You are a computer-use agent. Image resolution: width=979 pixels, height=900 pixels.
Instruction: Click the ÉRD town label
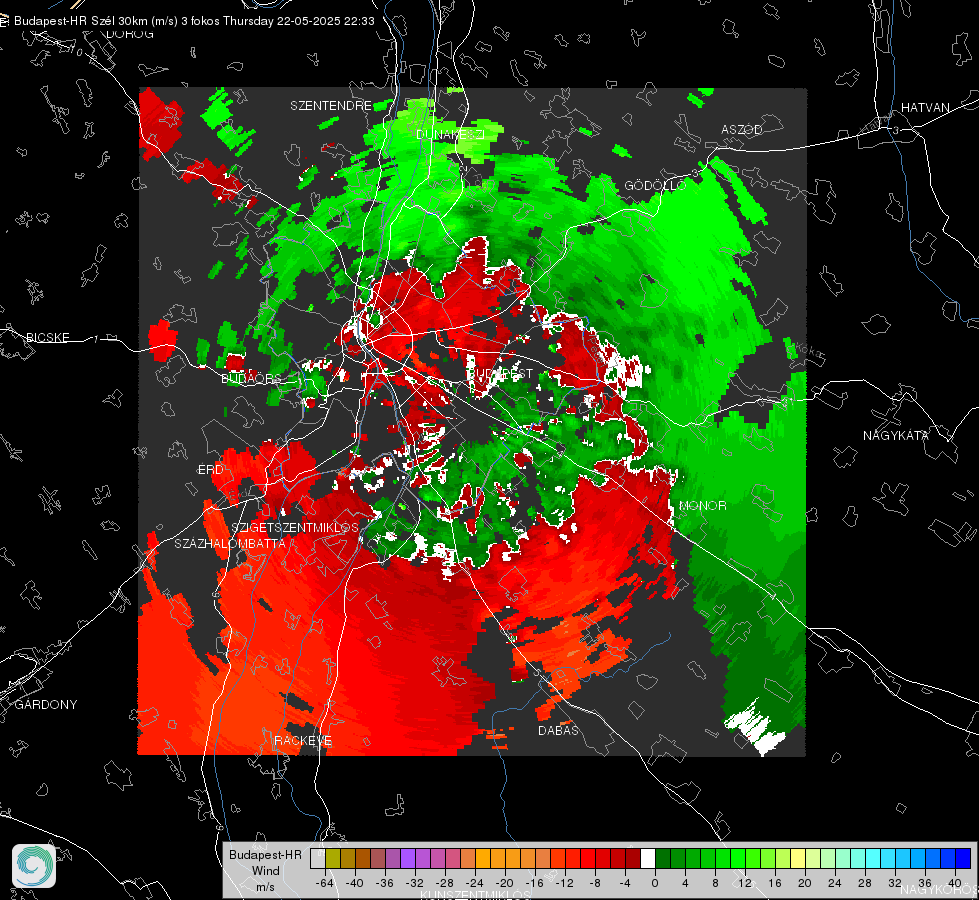tap(210, 470)
